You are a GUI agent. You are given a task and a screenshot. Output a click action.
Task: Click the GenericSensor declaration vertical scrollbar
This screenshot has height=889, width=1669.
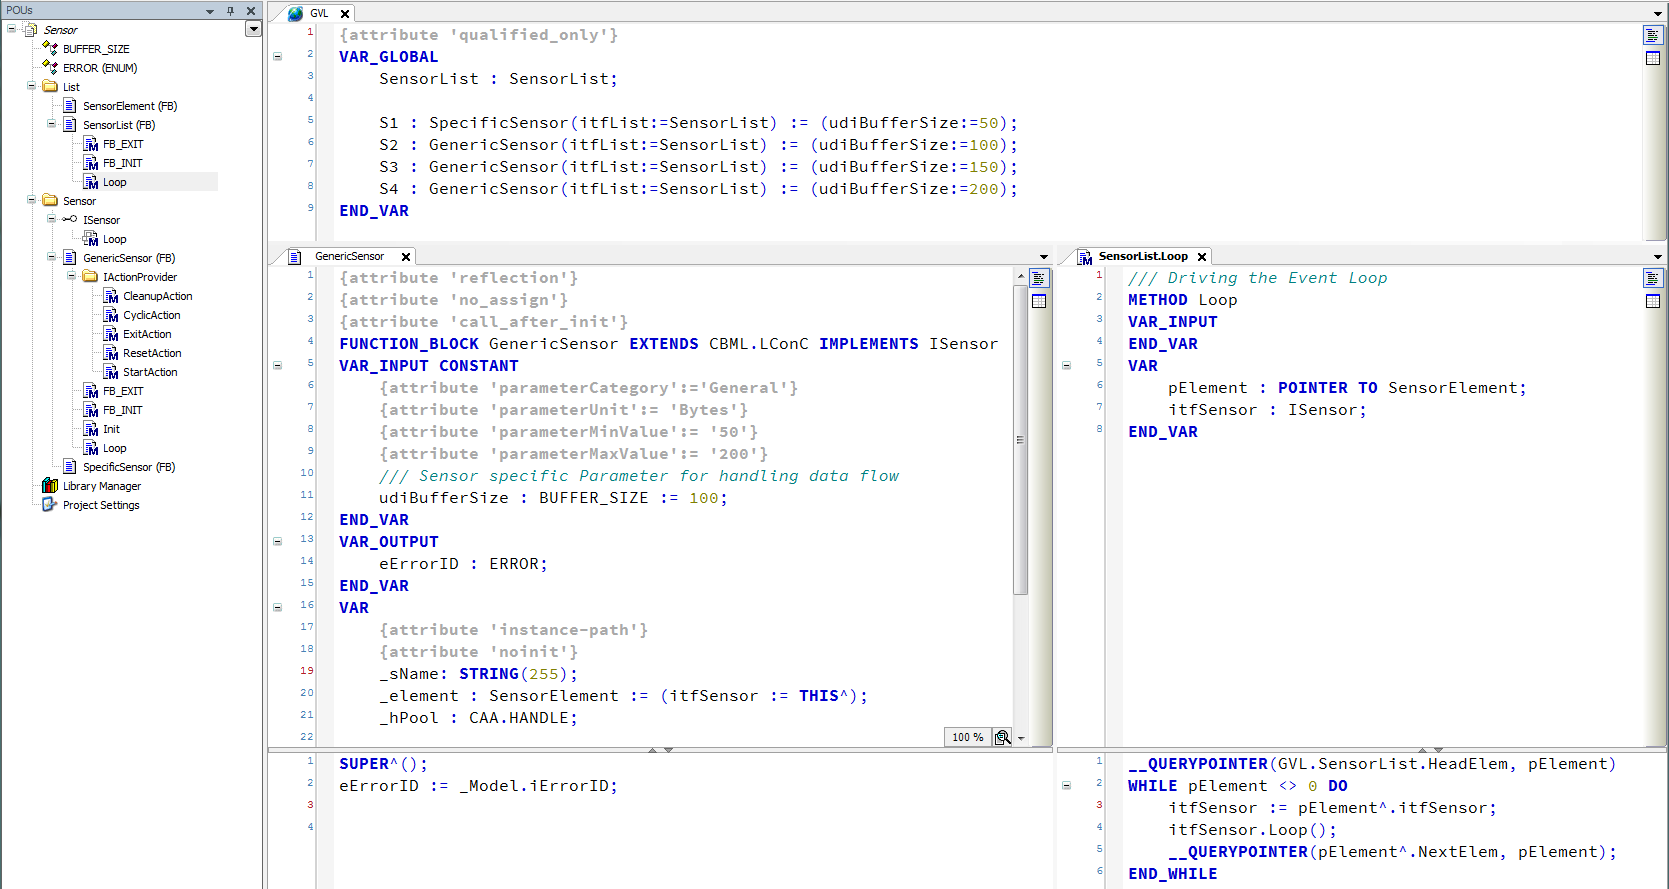click(1020, 440)
